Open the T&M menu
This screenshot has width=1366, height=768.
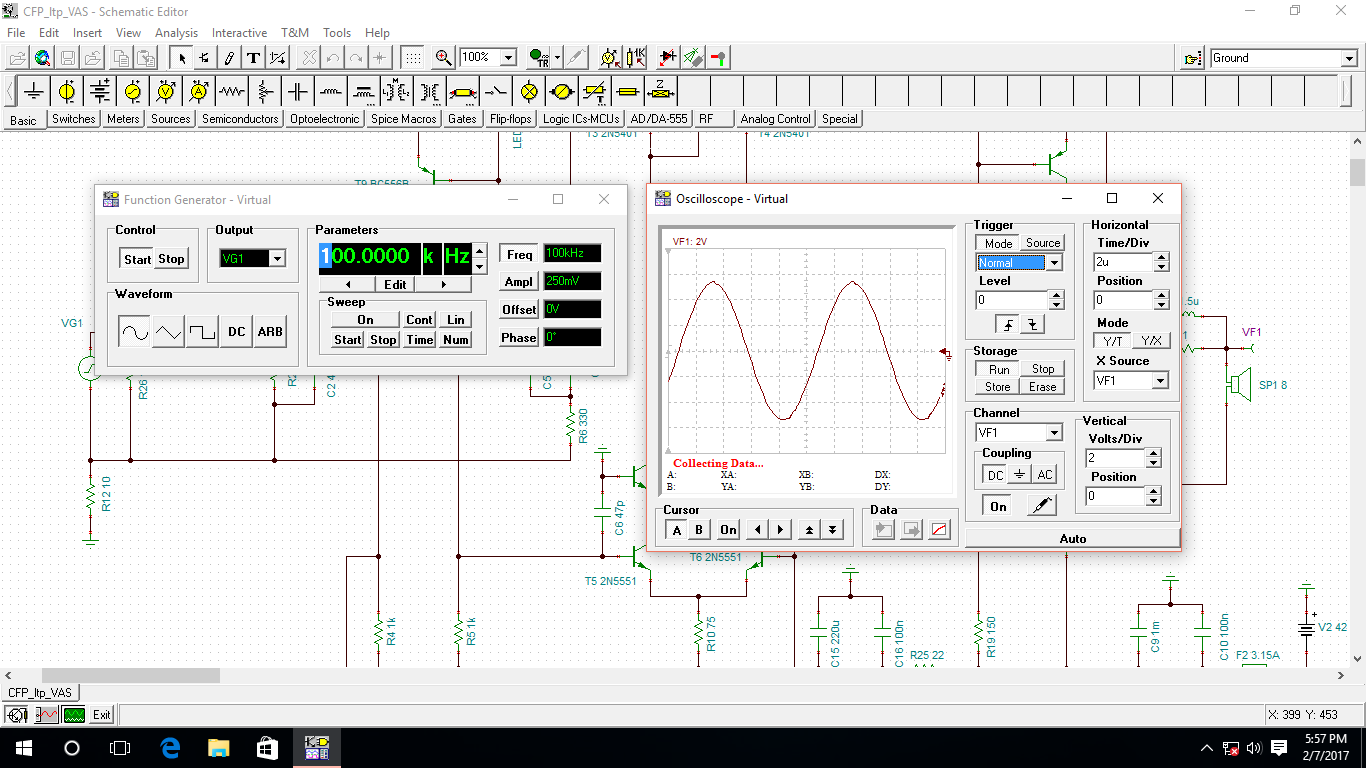point(295,33)
